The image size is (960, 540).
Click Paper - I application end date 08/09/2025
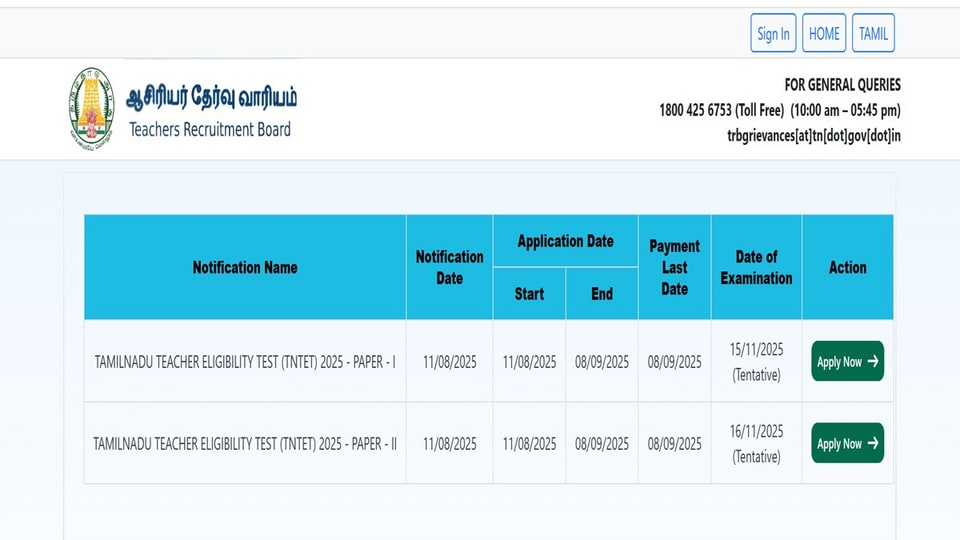click(602, 362)
